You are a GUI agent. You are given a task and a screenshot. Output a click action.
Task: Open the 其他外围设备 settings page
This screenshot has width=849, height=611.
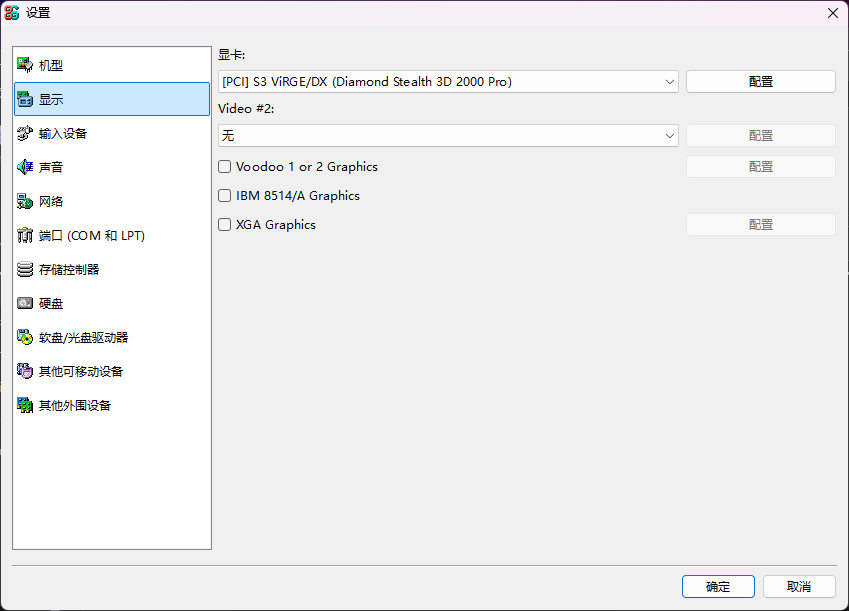click(x=74, y=405)
